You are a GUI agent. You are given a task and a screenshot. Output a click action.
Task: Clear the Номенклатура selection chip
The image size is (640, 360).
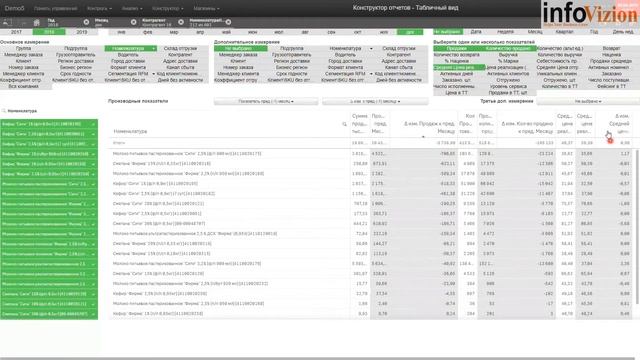point(228,22)
